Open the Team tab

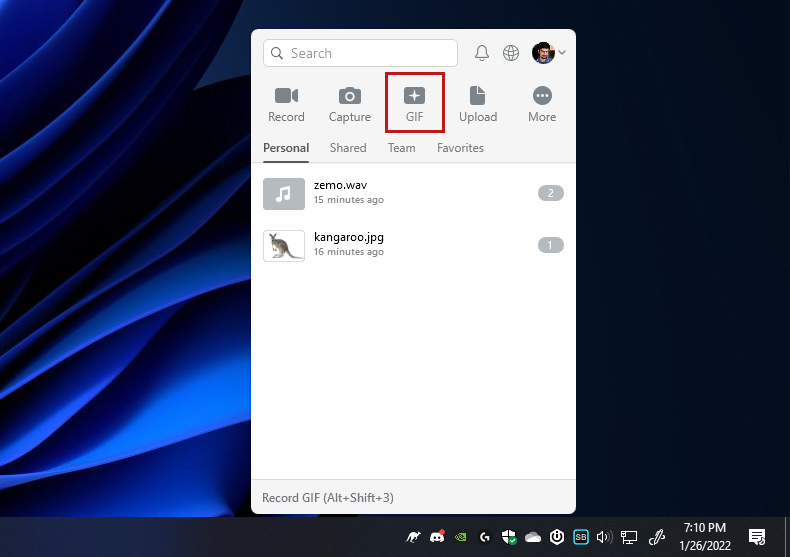point(401,148)
